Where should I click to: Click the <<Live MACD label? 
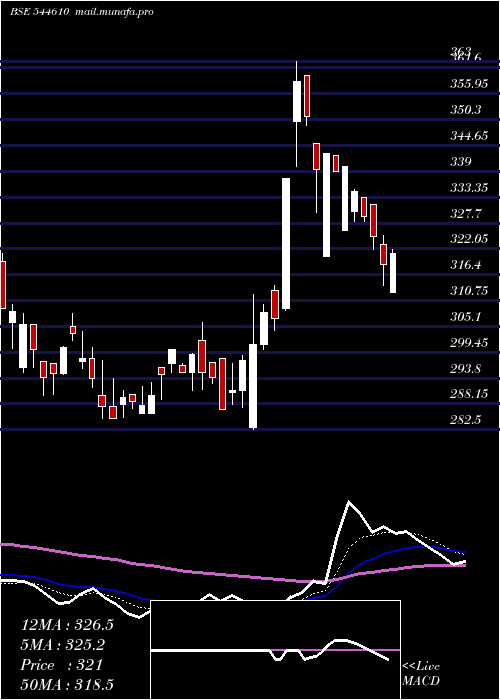[421, 674]
